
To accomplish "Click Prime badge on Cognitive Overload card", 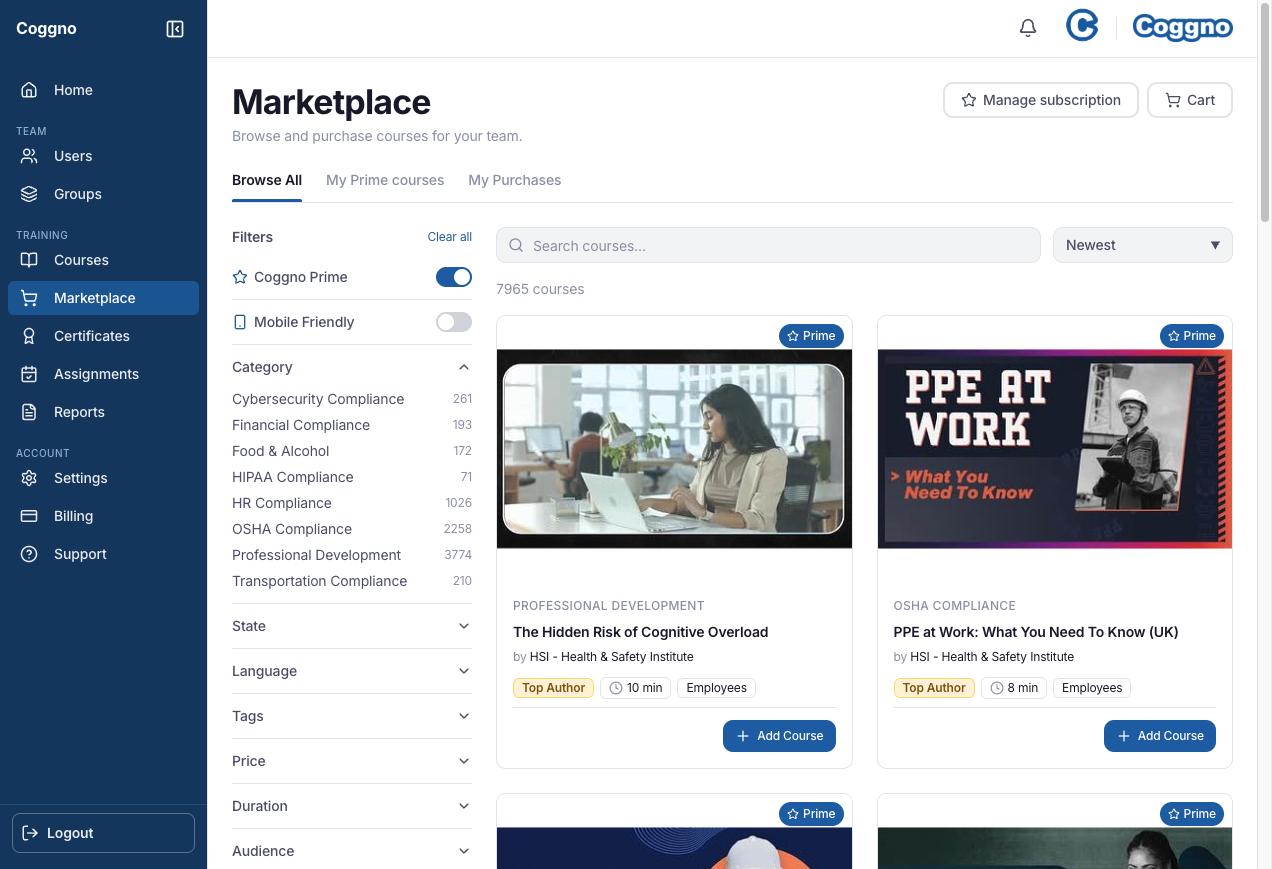I will click(811, 336).
